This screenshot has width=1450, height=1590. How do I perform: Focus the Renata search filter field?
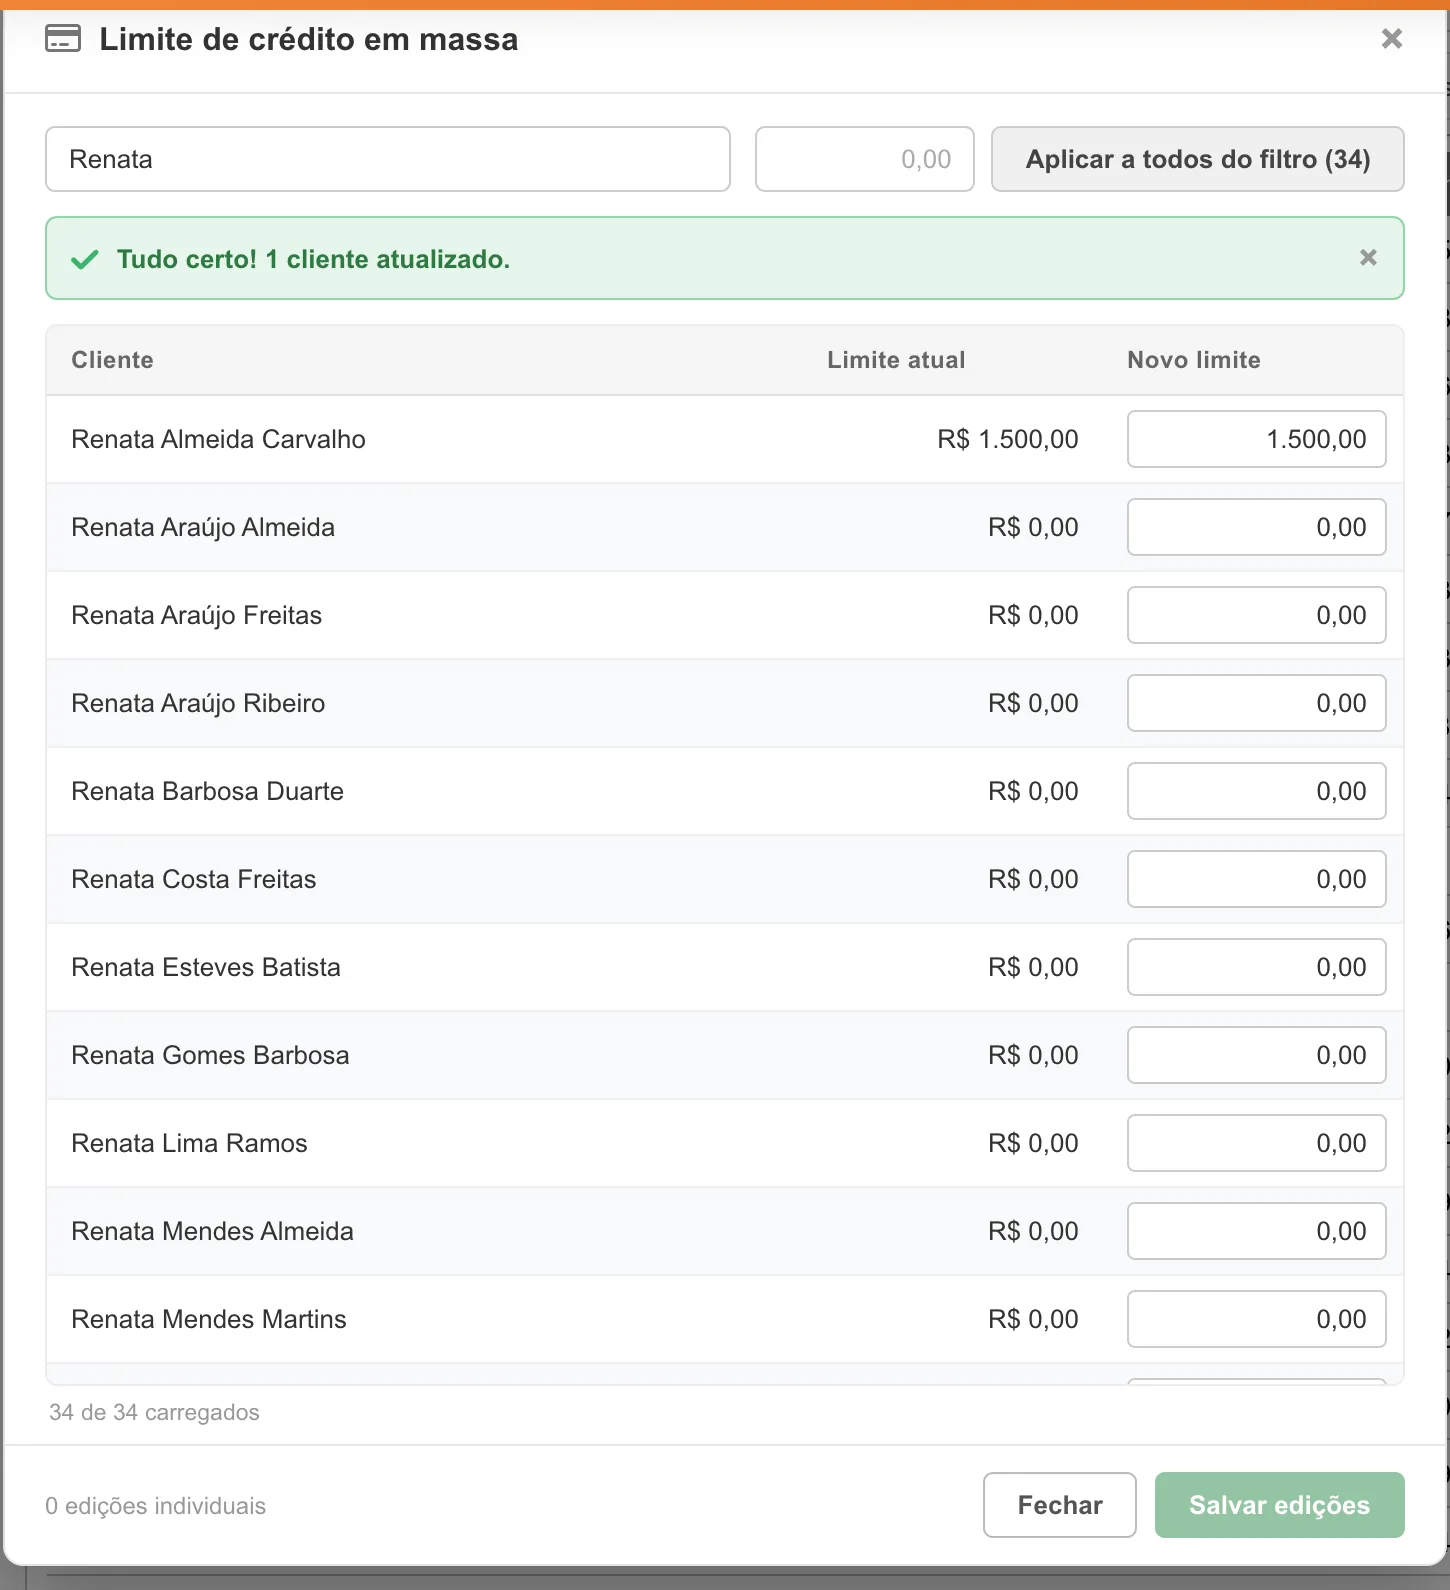tap(388, 159)
